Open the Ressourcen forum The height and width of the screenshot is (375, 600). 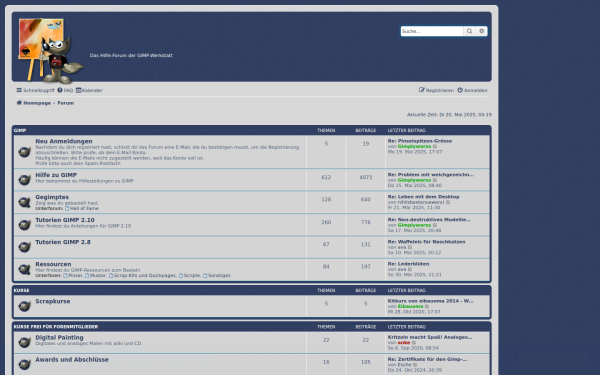[53, 264]
